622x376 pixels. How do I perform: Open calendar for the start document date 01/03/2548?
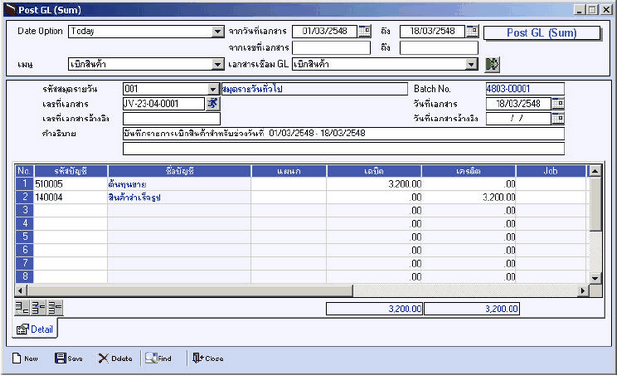[365, 31]
